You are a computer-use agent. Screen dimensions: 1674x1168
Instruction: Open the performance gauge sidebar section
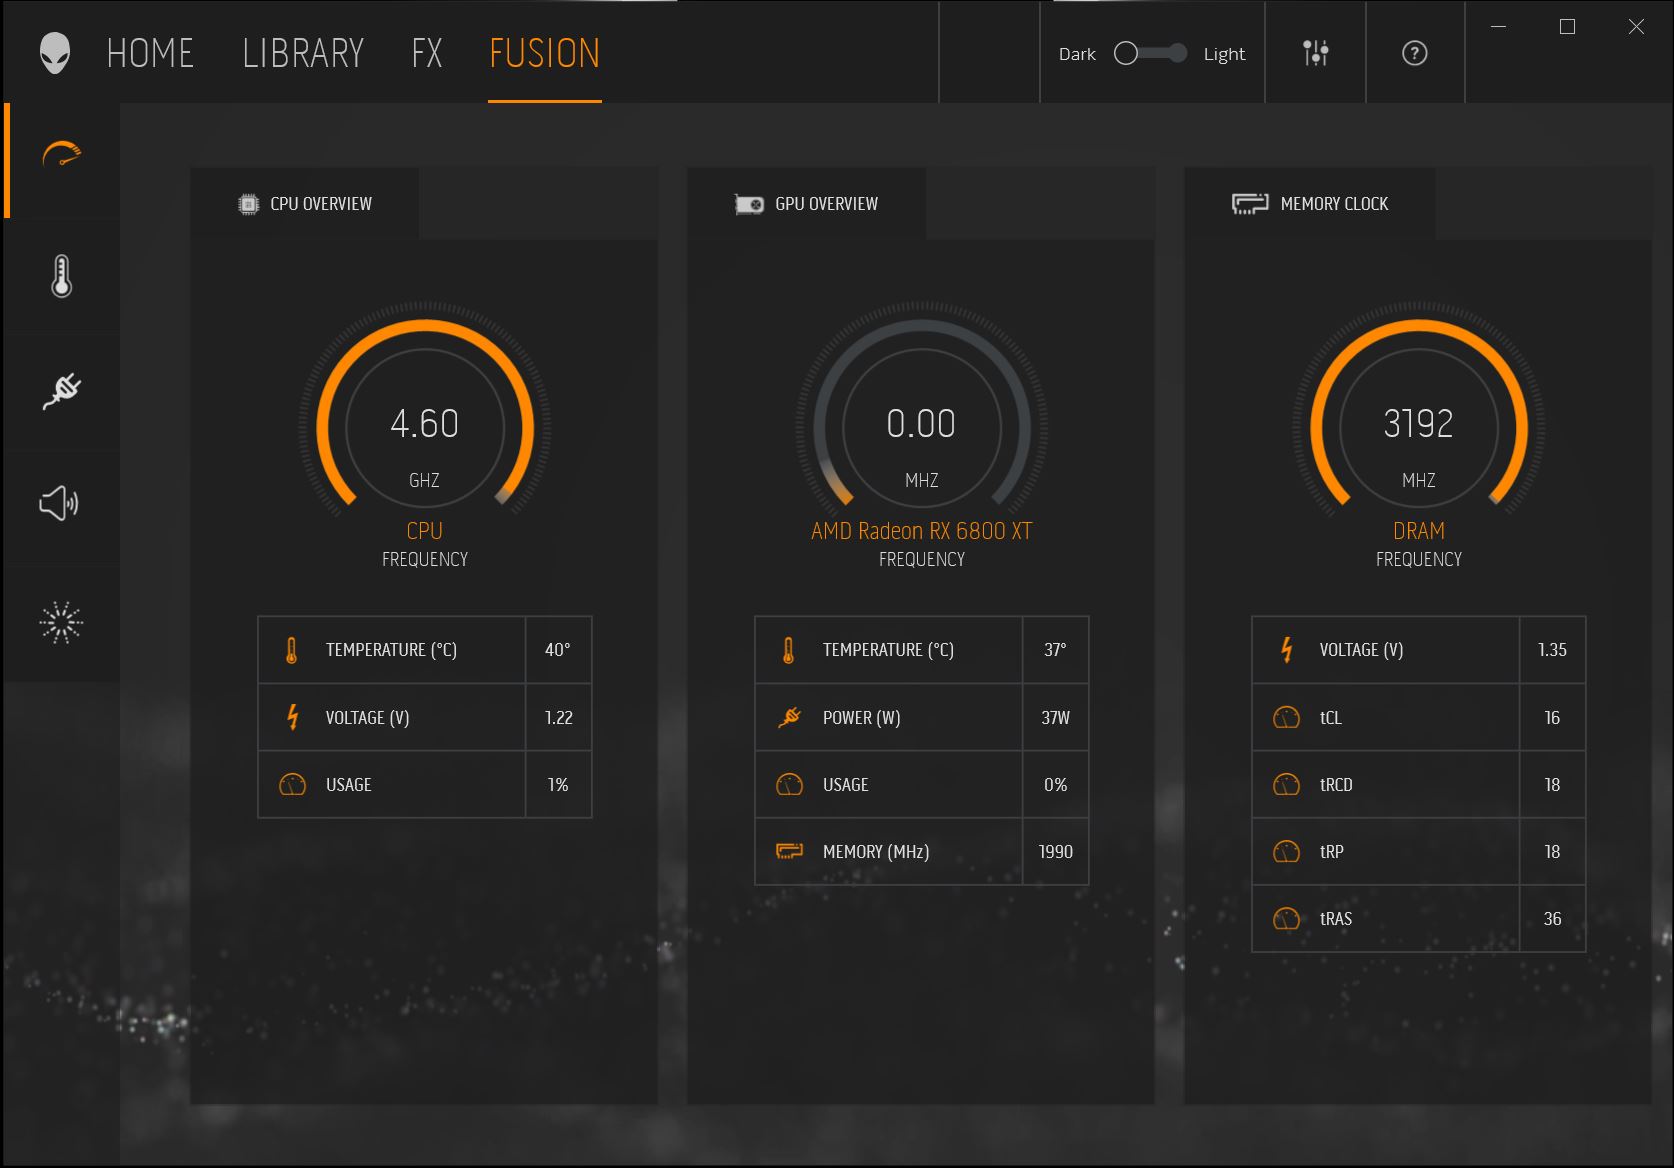(62, 155)
